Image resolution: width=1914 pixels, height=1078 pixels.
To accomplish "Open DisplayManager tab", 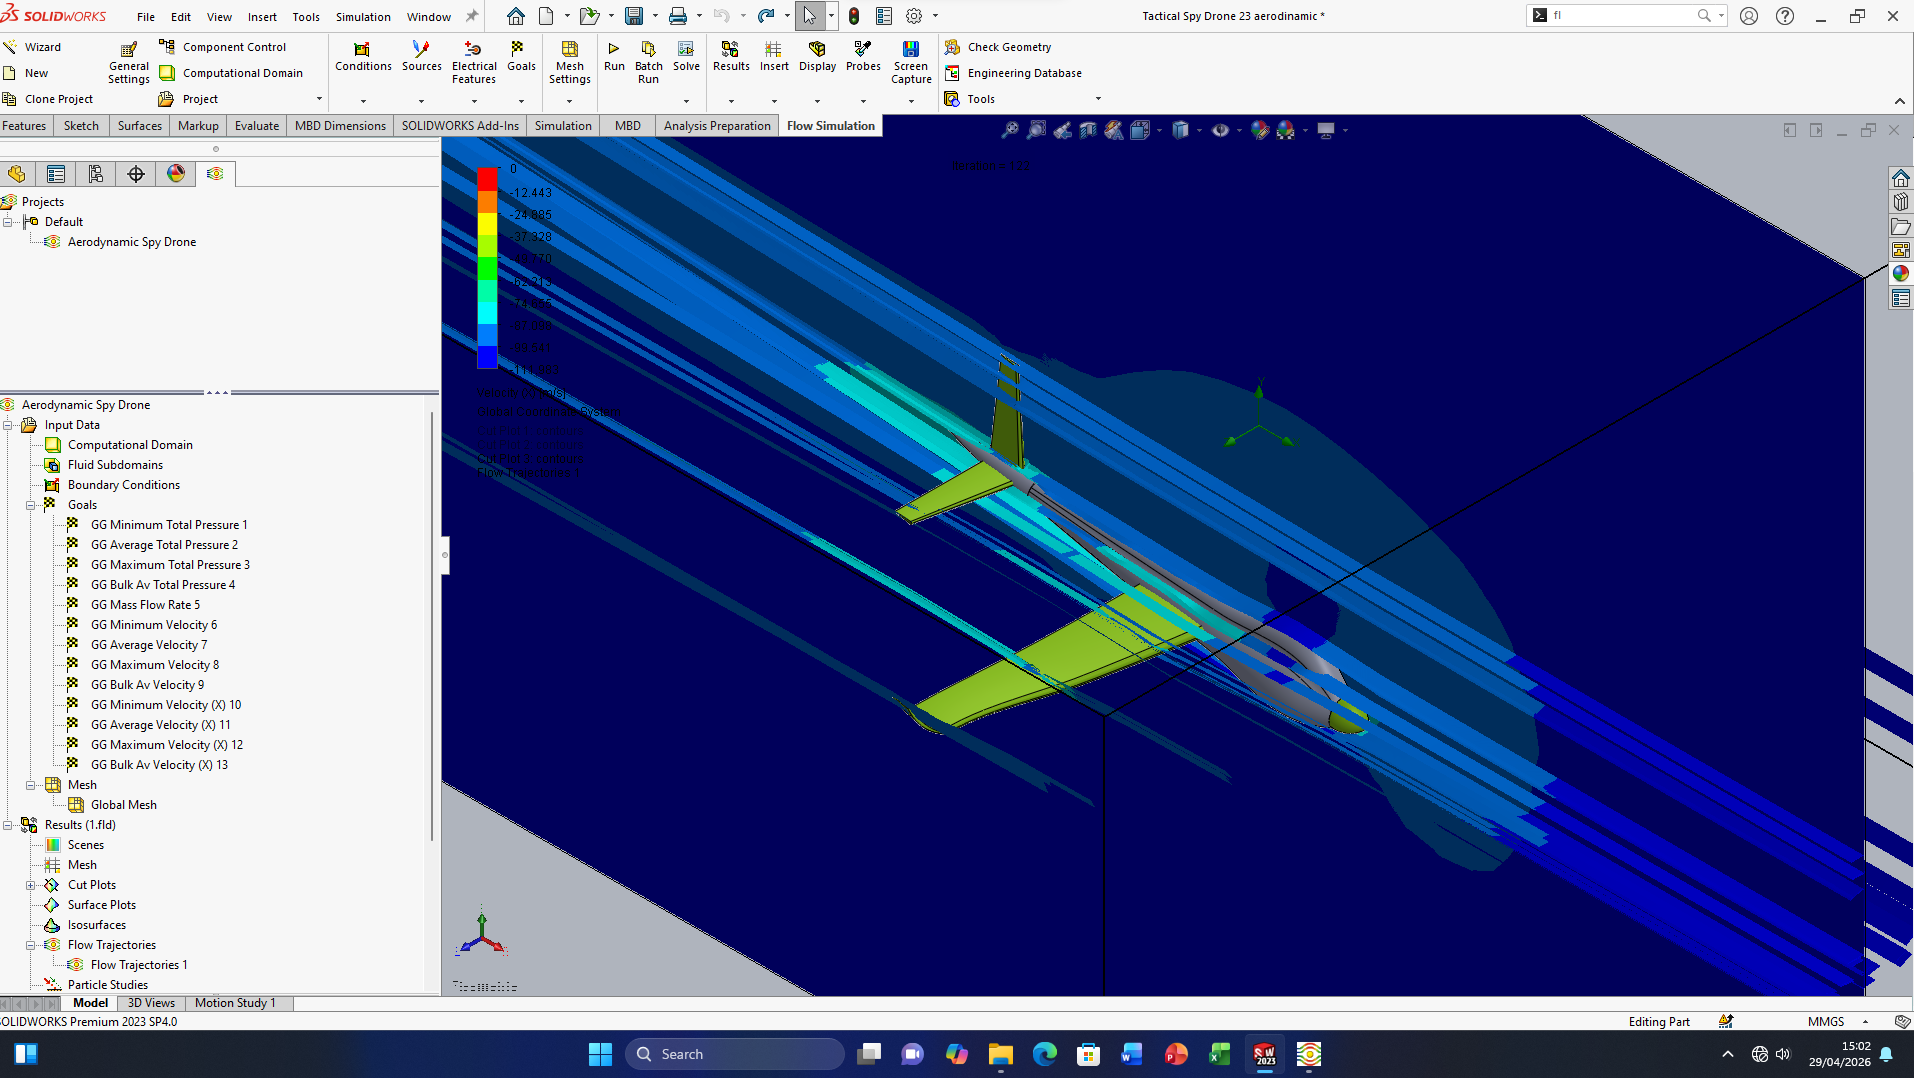I will click(x=176, y=174).
